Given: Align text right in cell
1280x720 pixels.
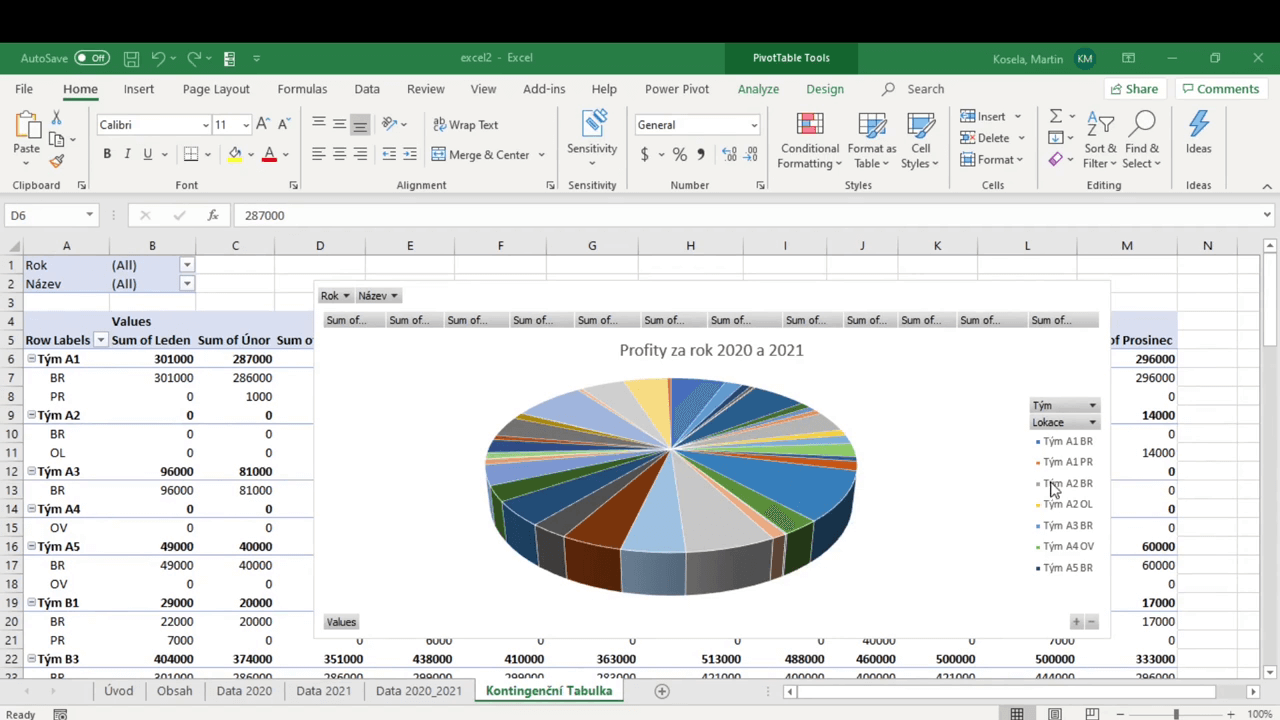Looking at the screenshot, I should (x=360, y=154).
